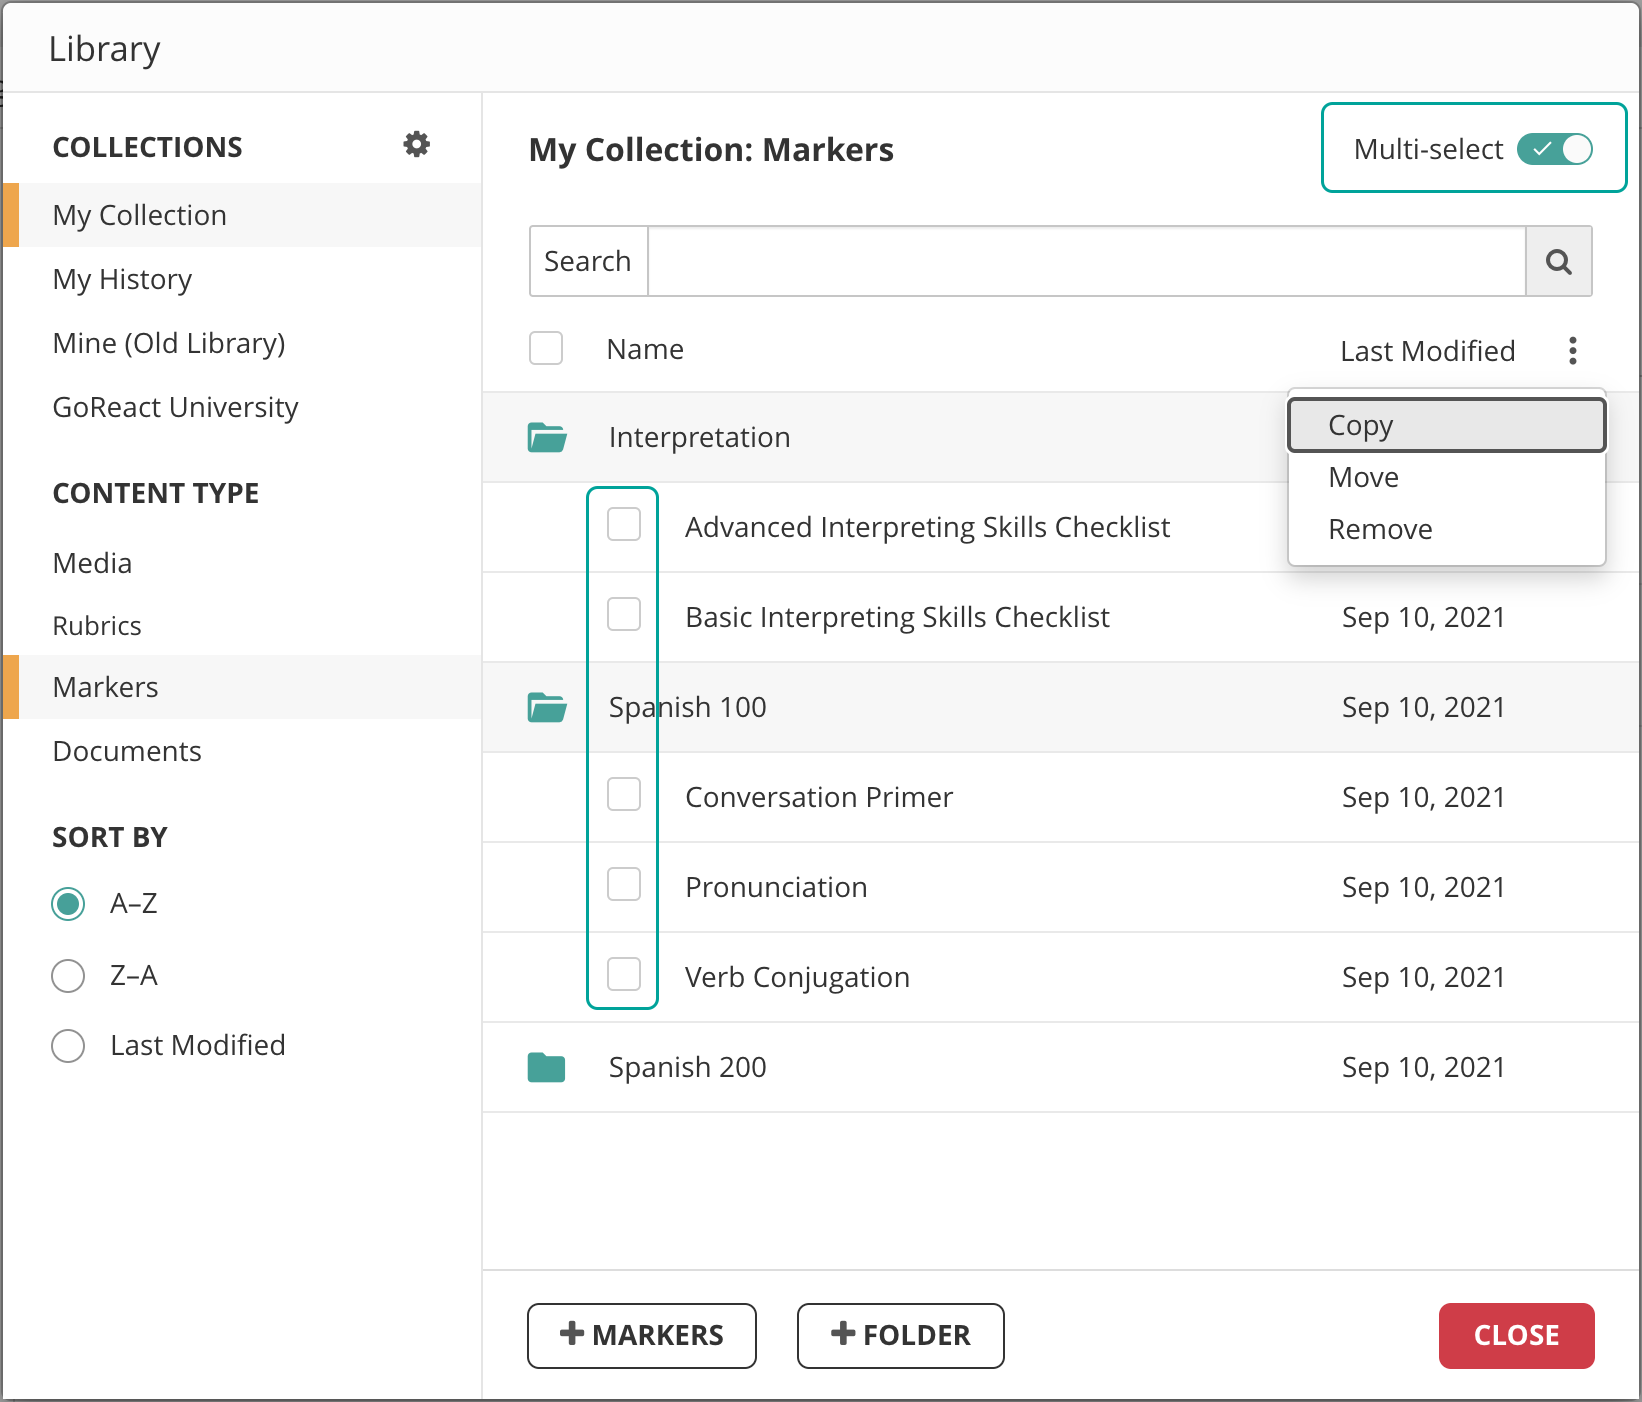Click the + MARKERS button

tap(642, 1335)
